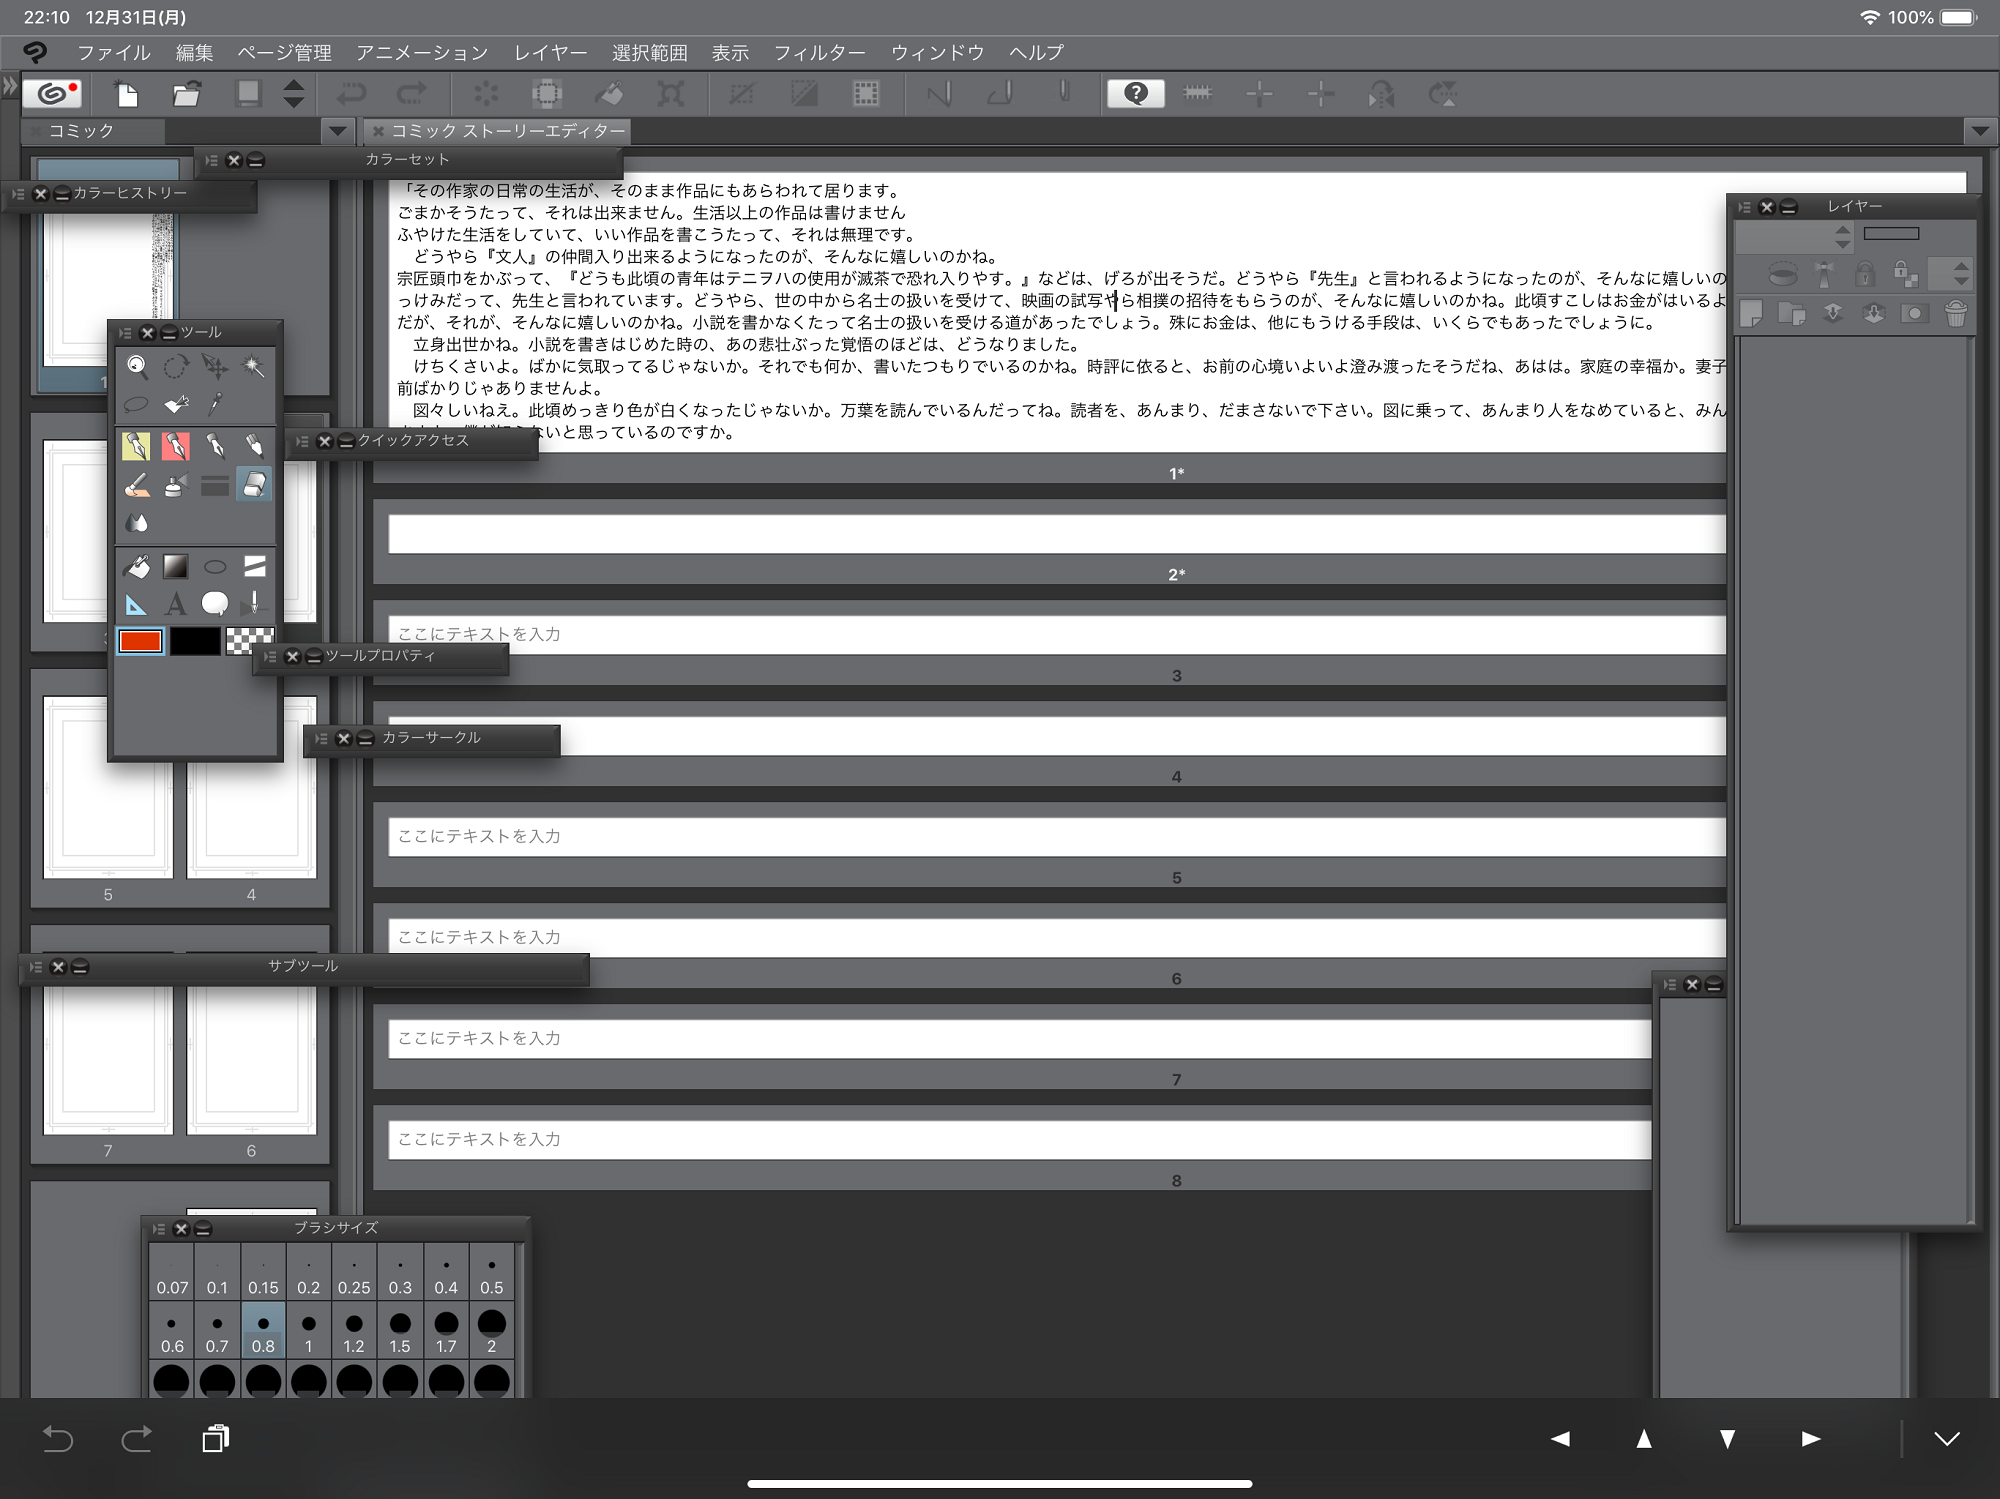Image resolution: width=2000 pixels, height=1499 pixels.
Task: Select the red main color swatch
Action: (140, 641)
